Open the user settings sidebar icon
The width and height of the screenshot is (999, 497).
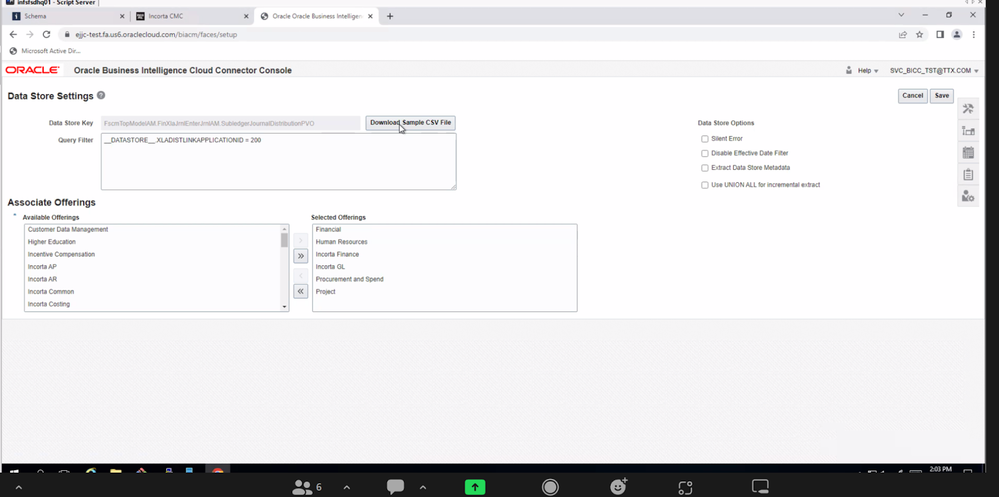pyautogui.click(x=968, y=196)
